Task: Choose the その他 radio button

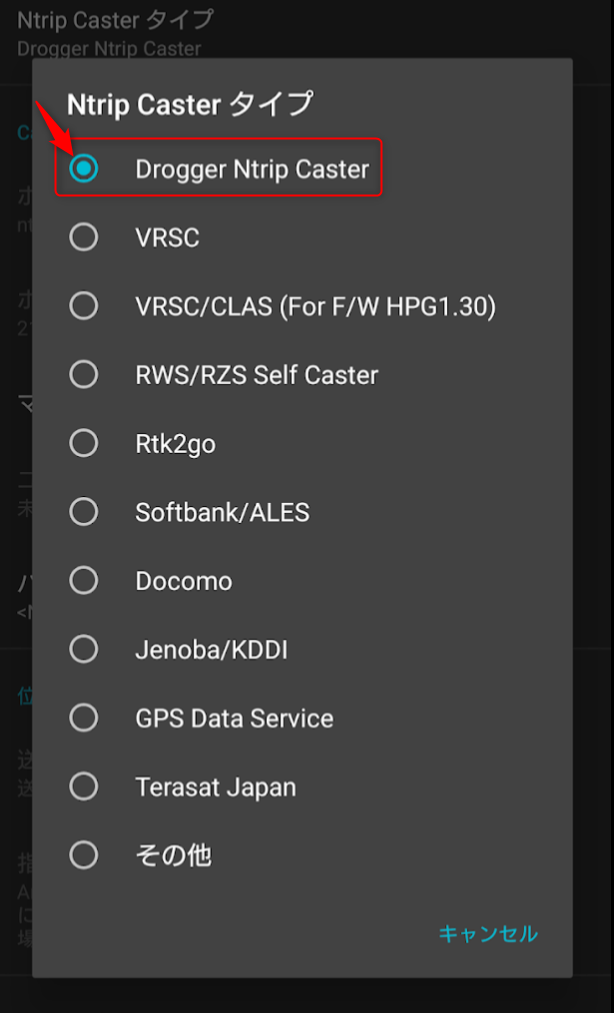Action: pos(84,855)
